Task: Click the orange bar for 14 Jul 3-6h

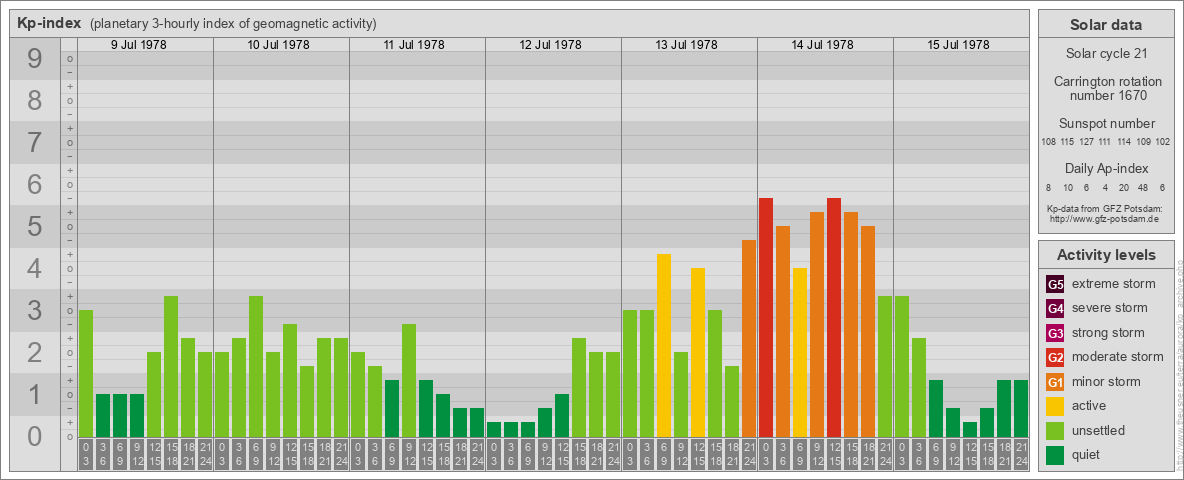Action: pyautogui.click(x=783, y=331)
